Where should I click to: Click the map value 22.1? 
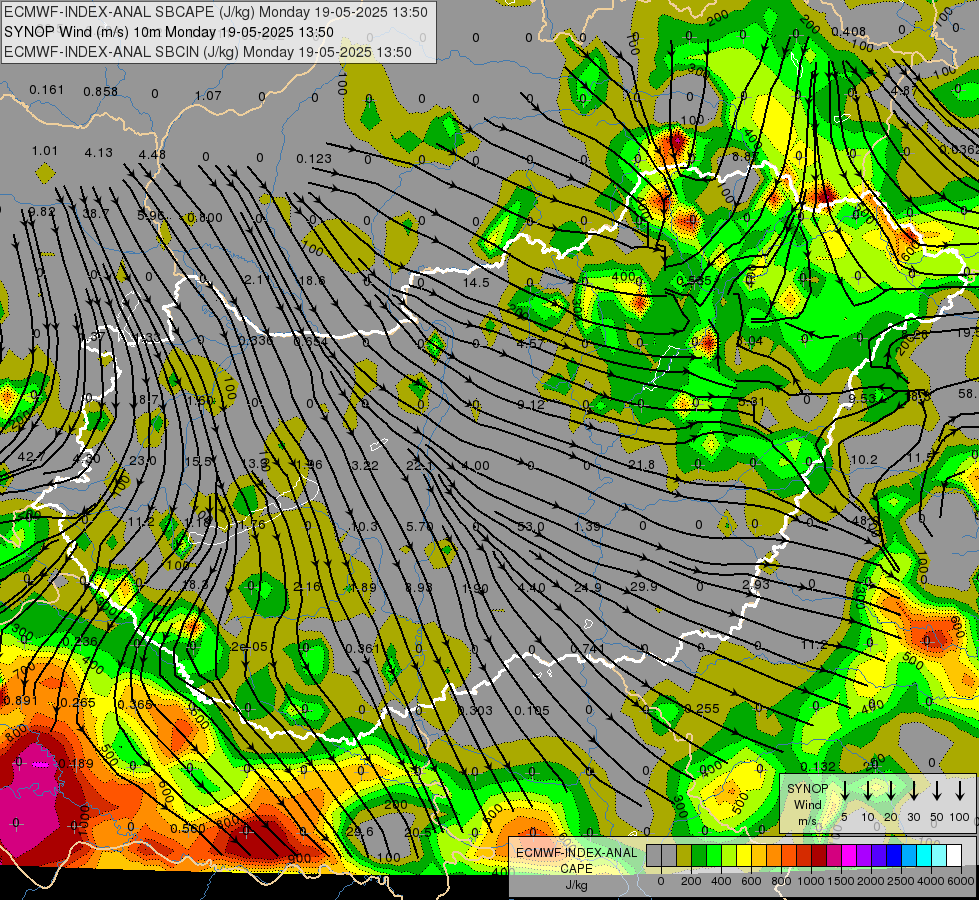pyautogui.click(x=420, y=465)
